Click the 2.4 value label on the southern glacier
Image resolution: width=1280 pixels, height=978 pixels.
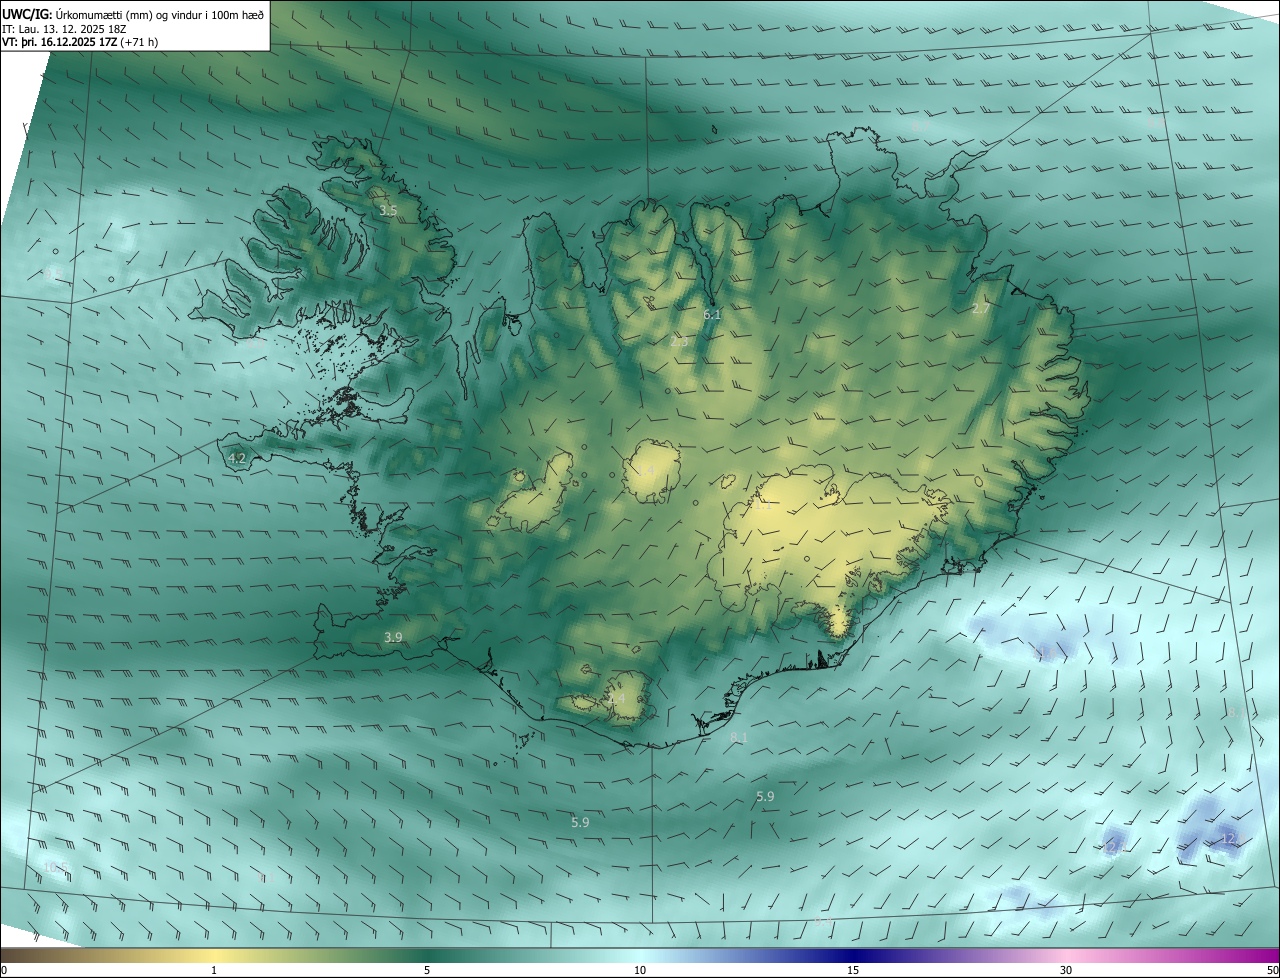tap(616, 698)
